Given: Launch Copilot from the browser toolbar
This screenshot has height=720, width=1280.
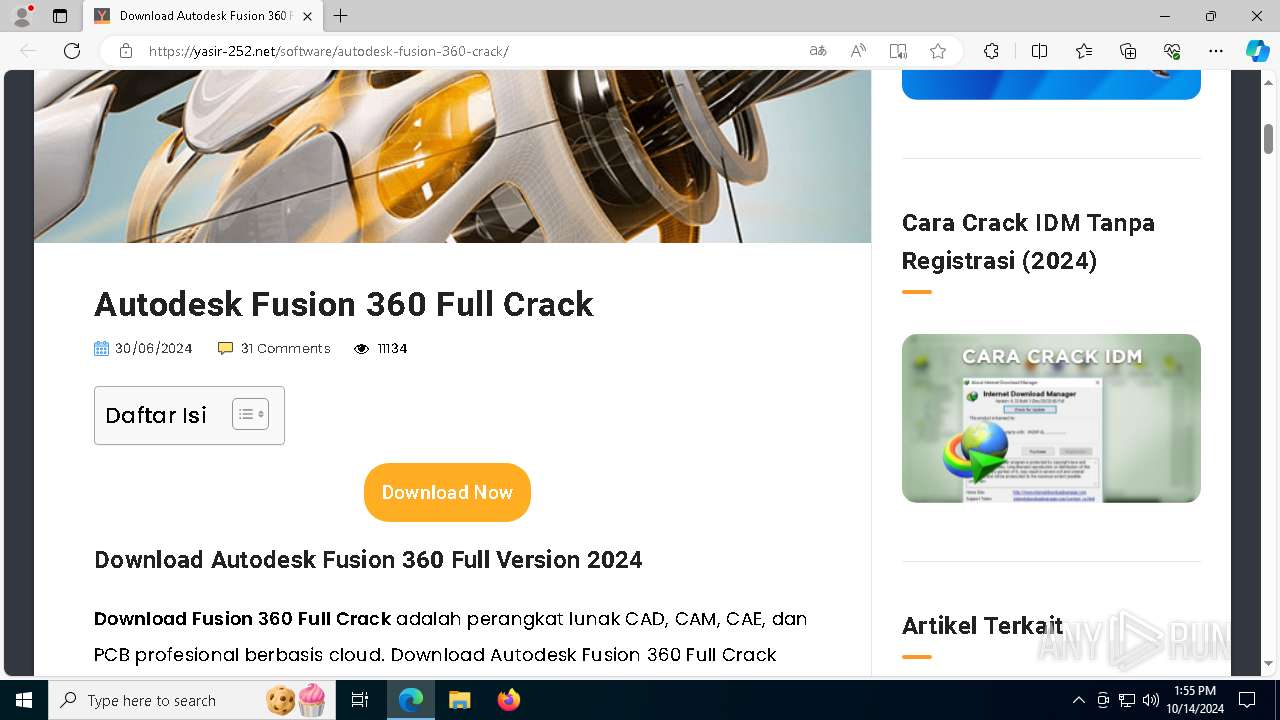Looking at the screenshot, I should (1257, 51).
